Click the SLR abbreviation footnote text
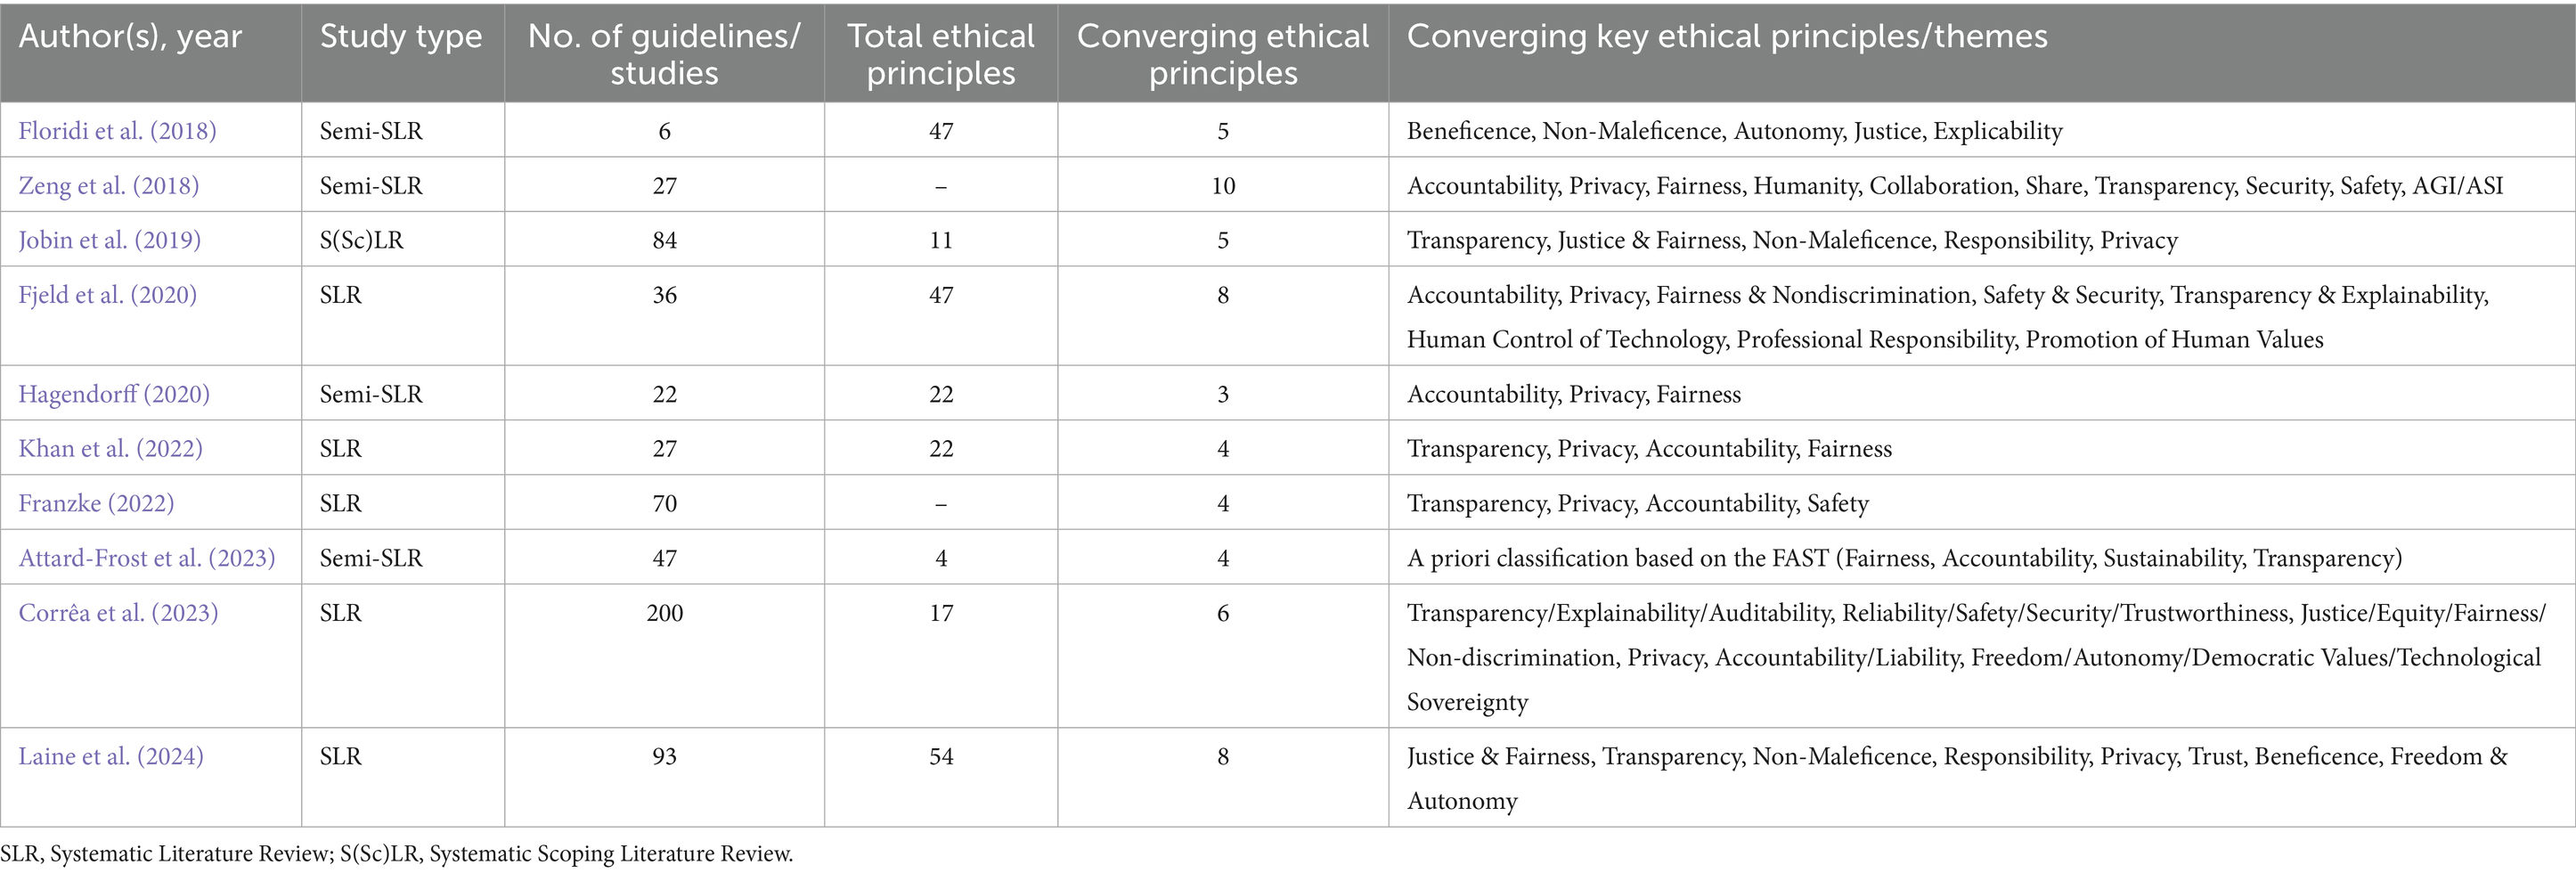This screenshot has width=2576, height=873. tap(396, 854)
